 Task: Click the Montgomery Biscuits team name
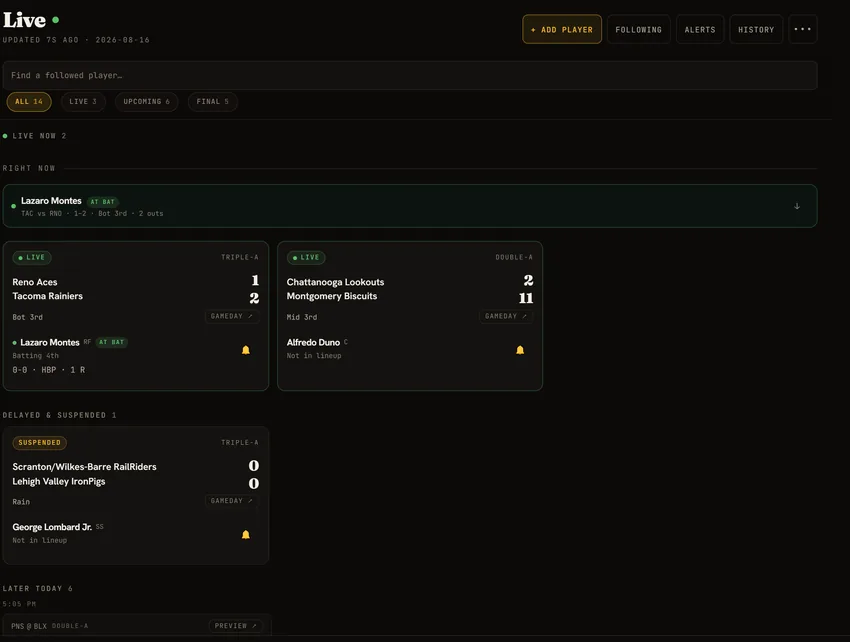click(x=332, y=296)
